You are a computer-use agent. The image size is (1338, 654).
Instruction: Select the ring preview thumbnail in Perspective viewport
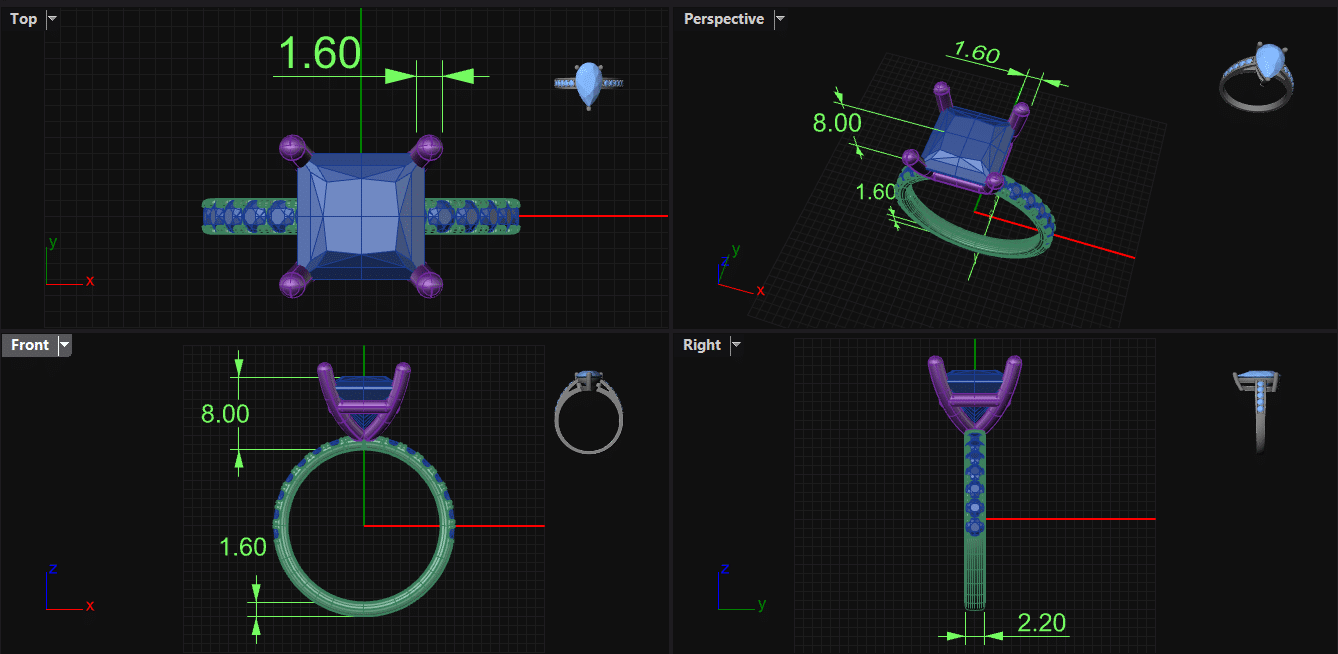pyautogui.click(x=1257, y=76)
